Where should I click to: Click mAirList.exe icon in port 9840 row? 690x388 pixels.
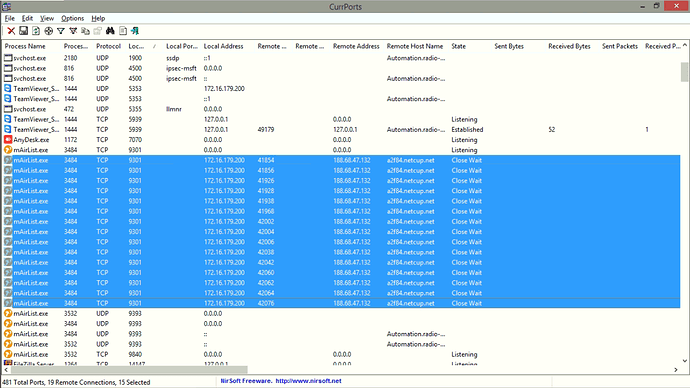pos(8,354)
